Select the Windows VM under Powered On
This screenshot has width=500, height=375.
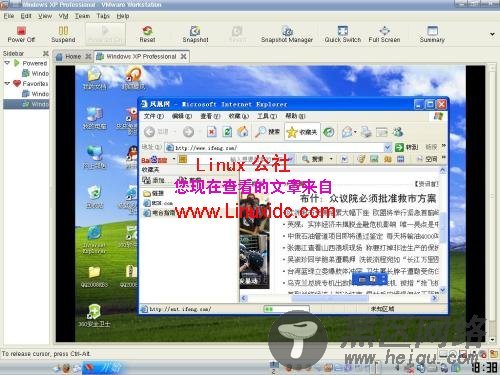pyautogui.click(x=35, y=73)
